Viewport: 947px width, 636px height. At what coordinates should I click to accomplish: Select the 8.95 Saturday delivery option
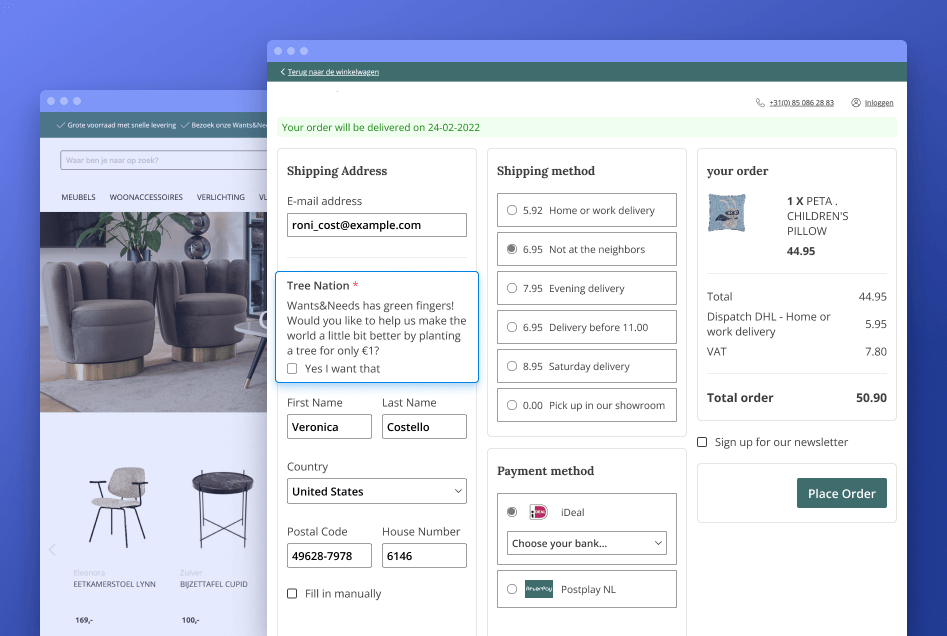coord(510,366)
